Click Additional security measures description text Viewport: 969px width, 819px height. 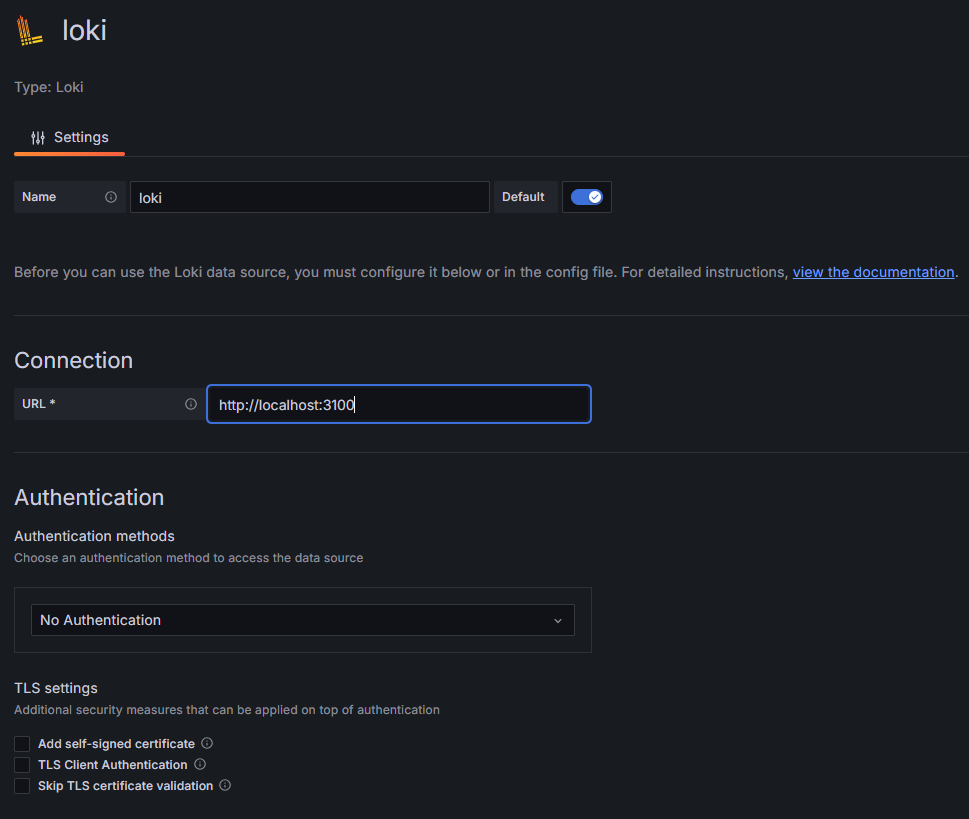click(227, 710)
